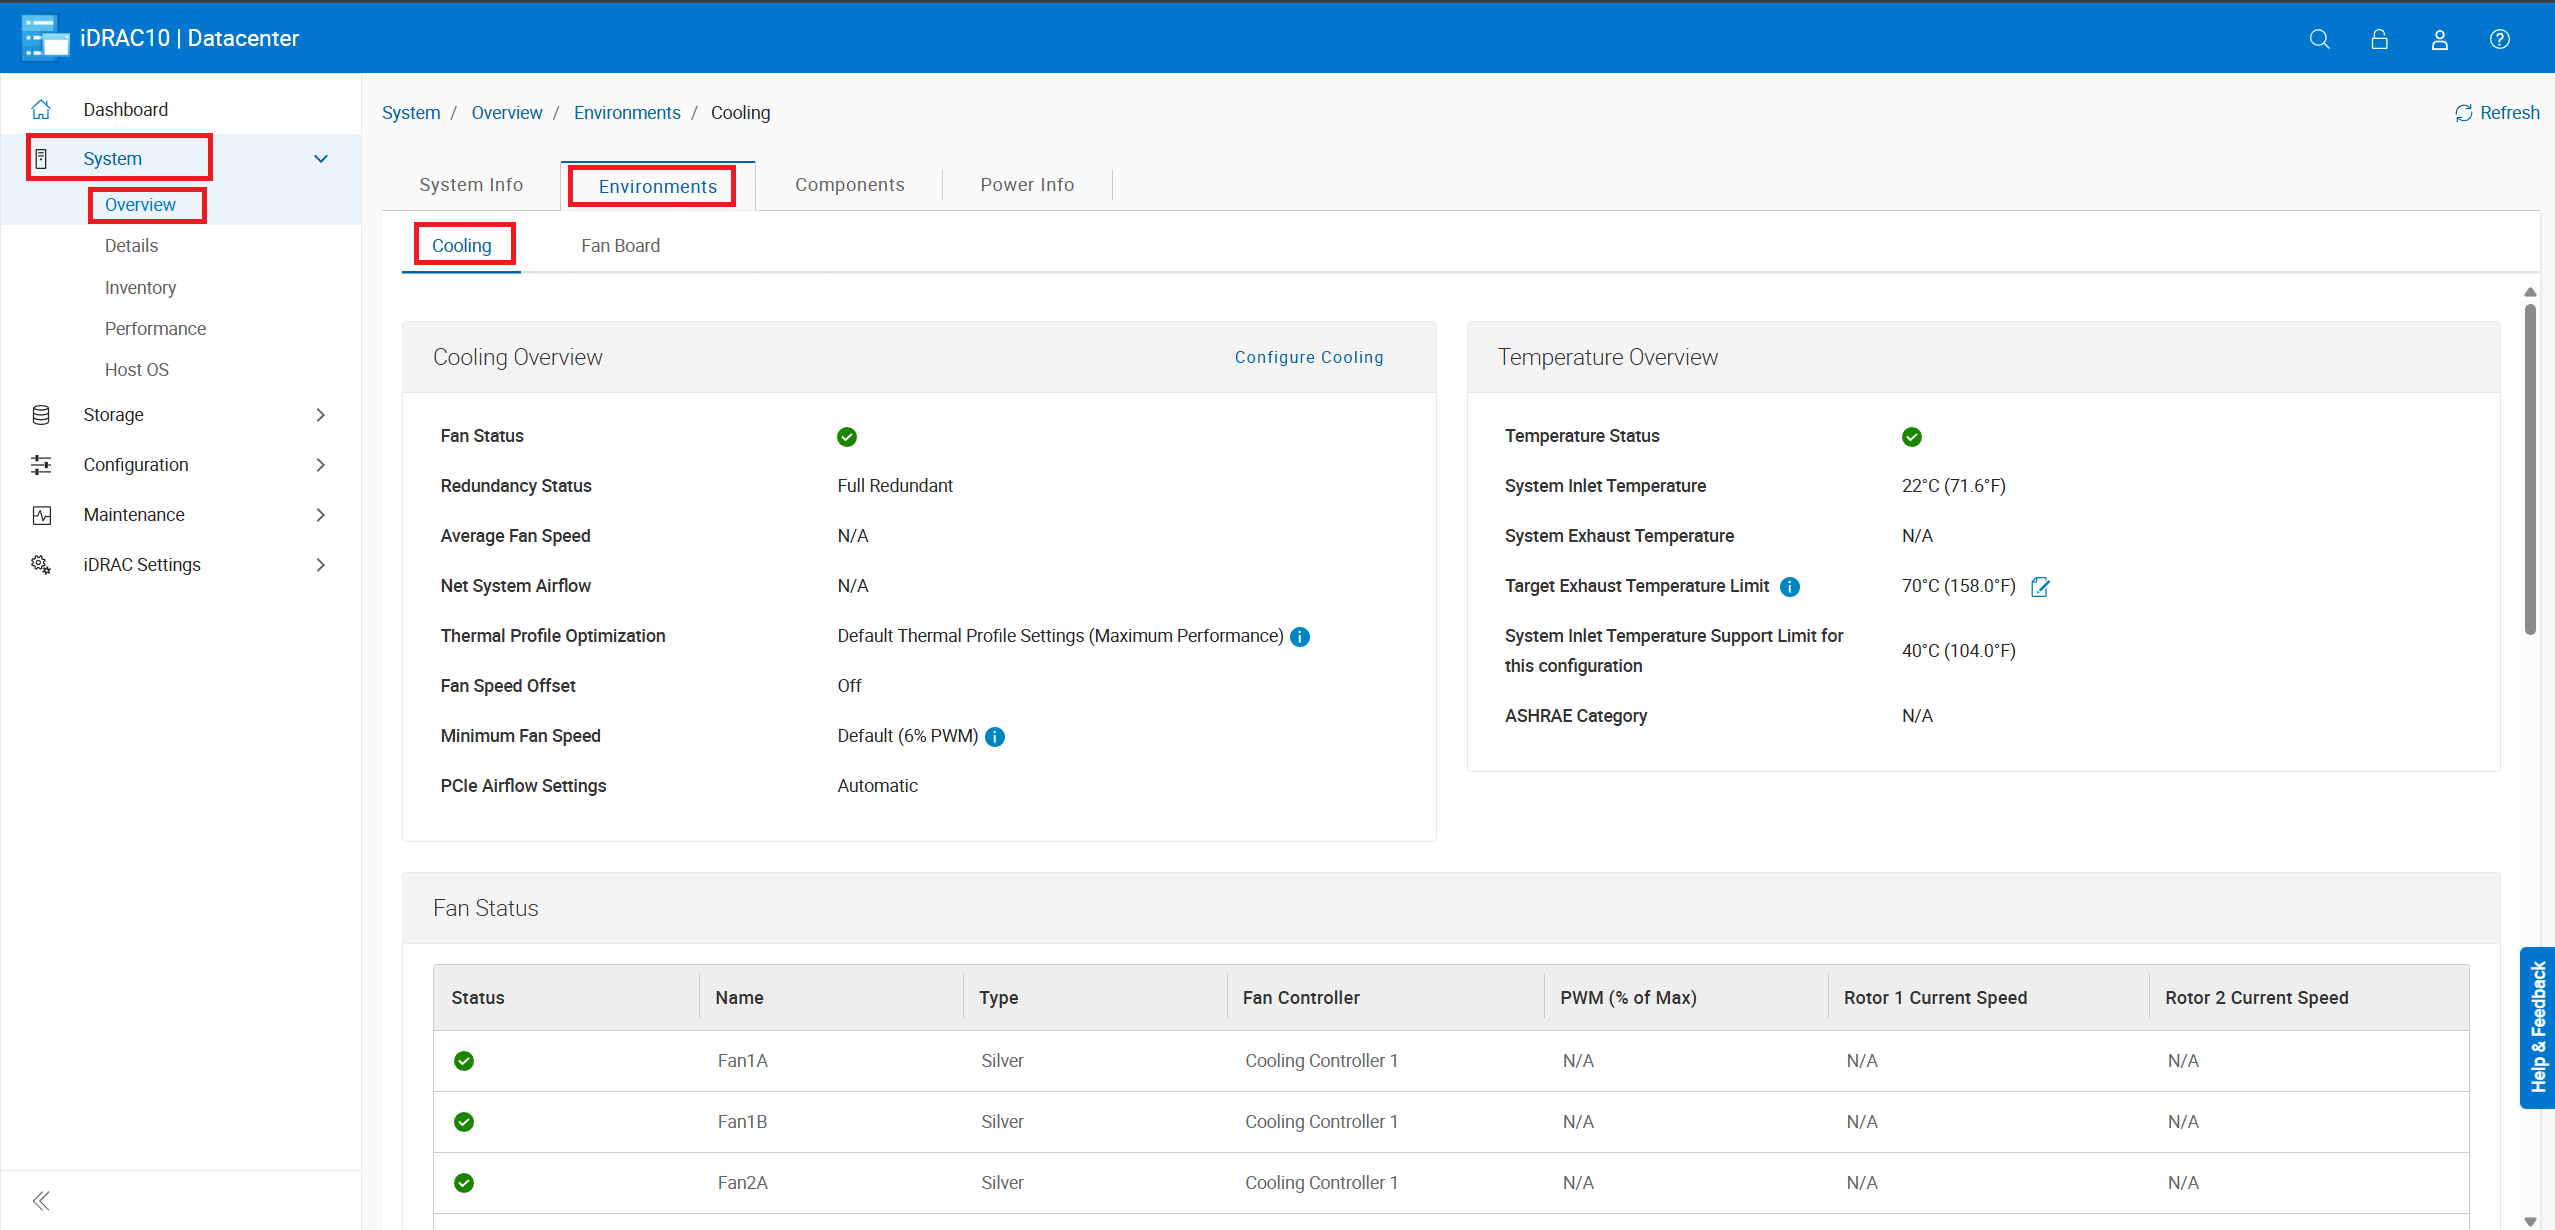
Task: Switch to the Power Info tab
Action: 1027,185
